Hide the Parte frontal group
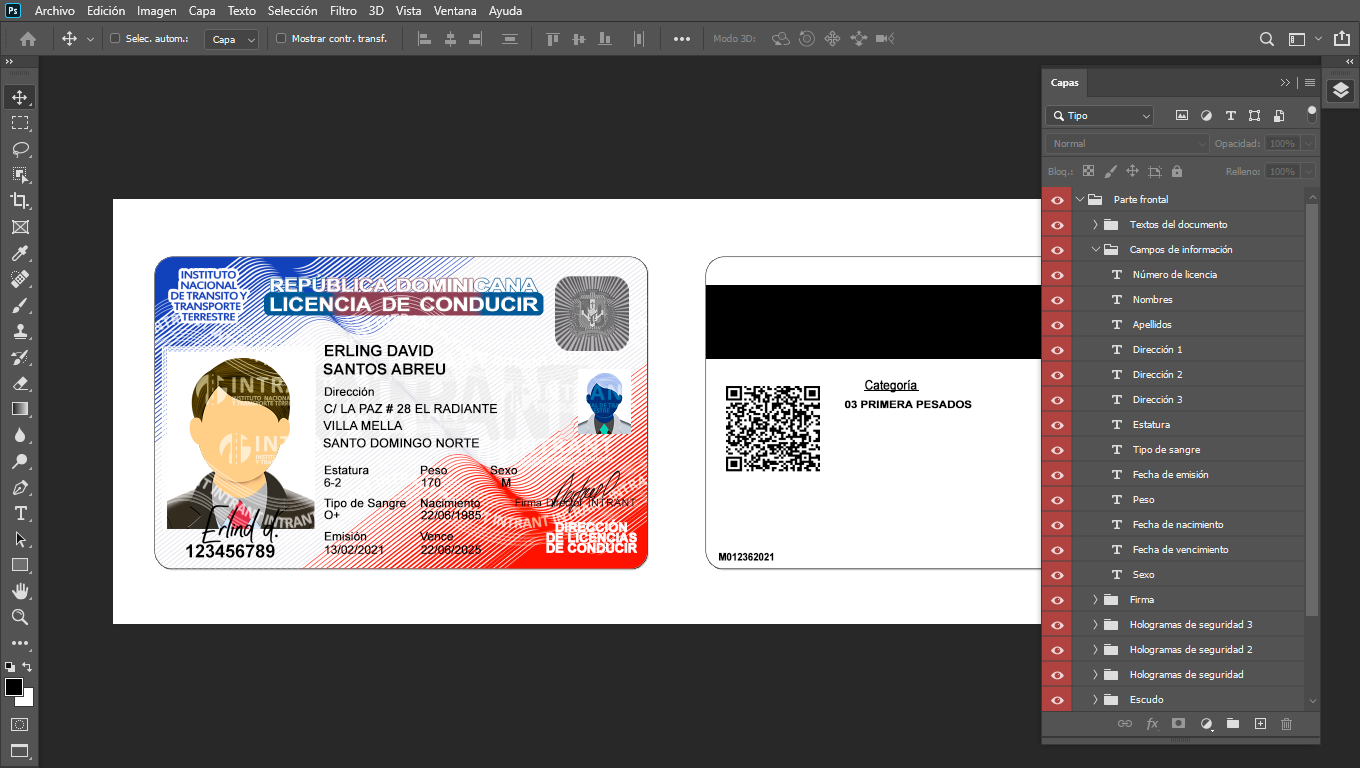1360x768 pixels. click(x=1057, y=200)
